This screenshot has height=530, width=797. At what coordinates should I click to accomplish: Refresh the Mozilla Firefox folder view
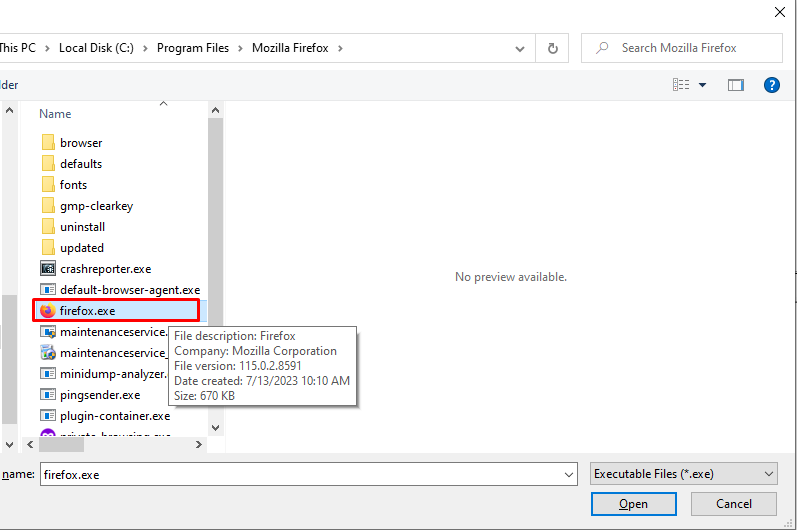pyautogui.click(x=553, y=48)
